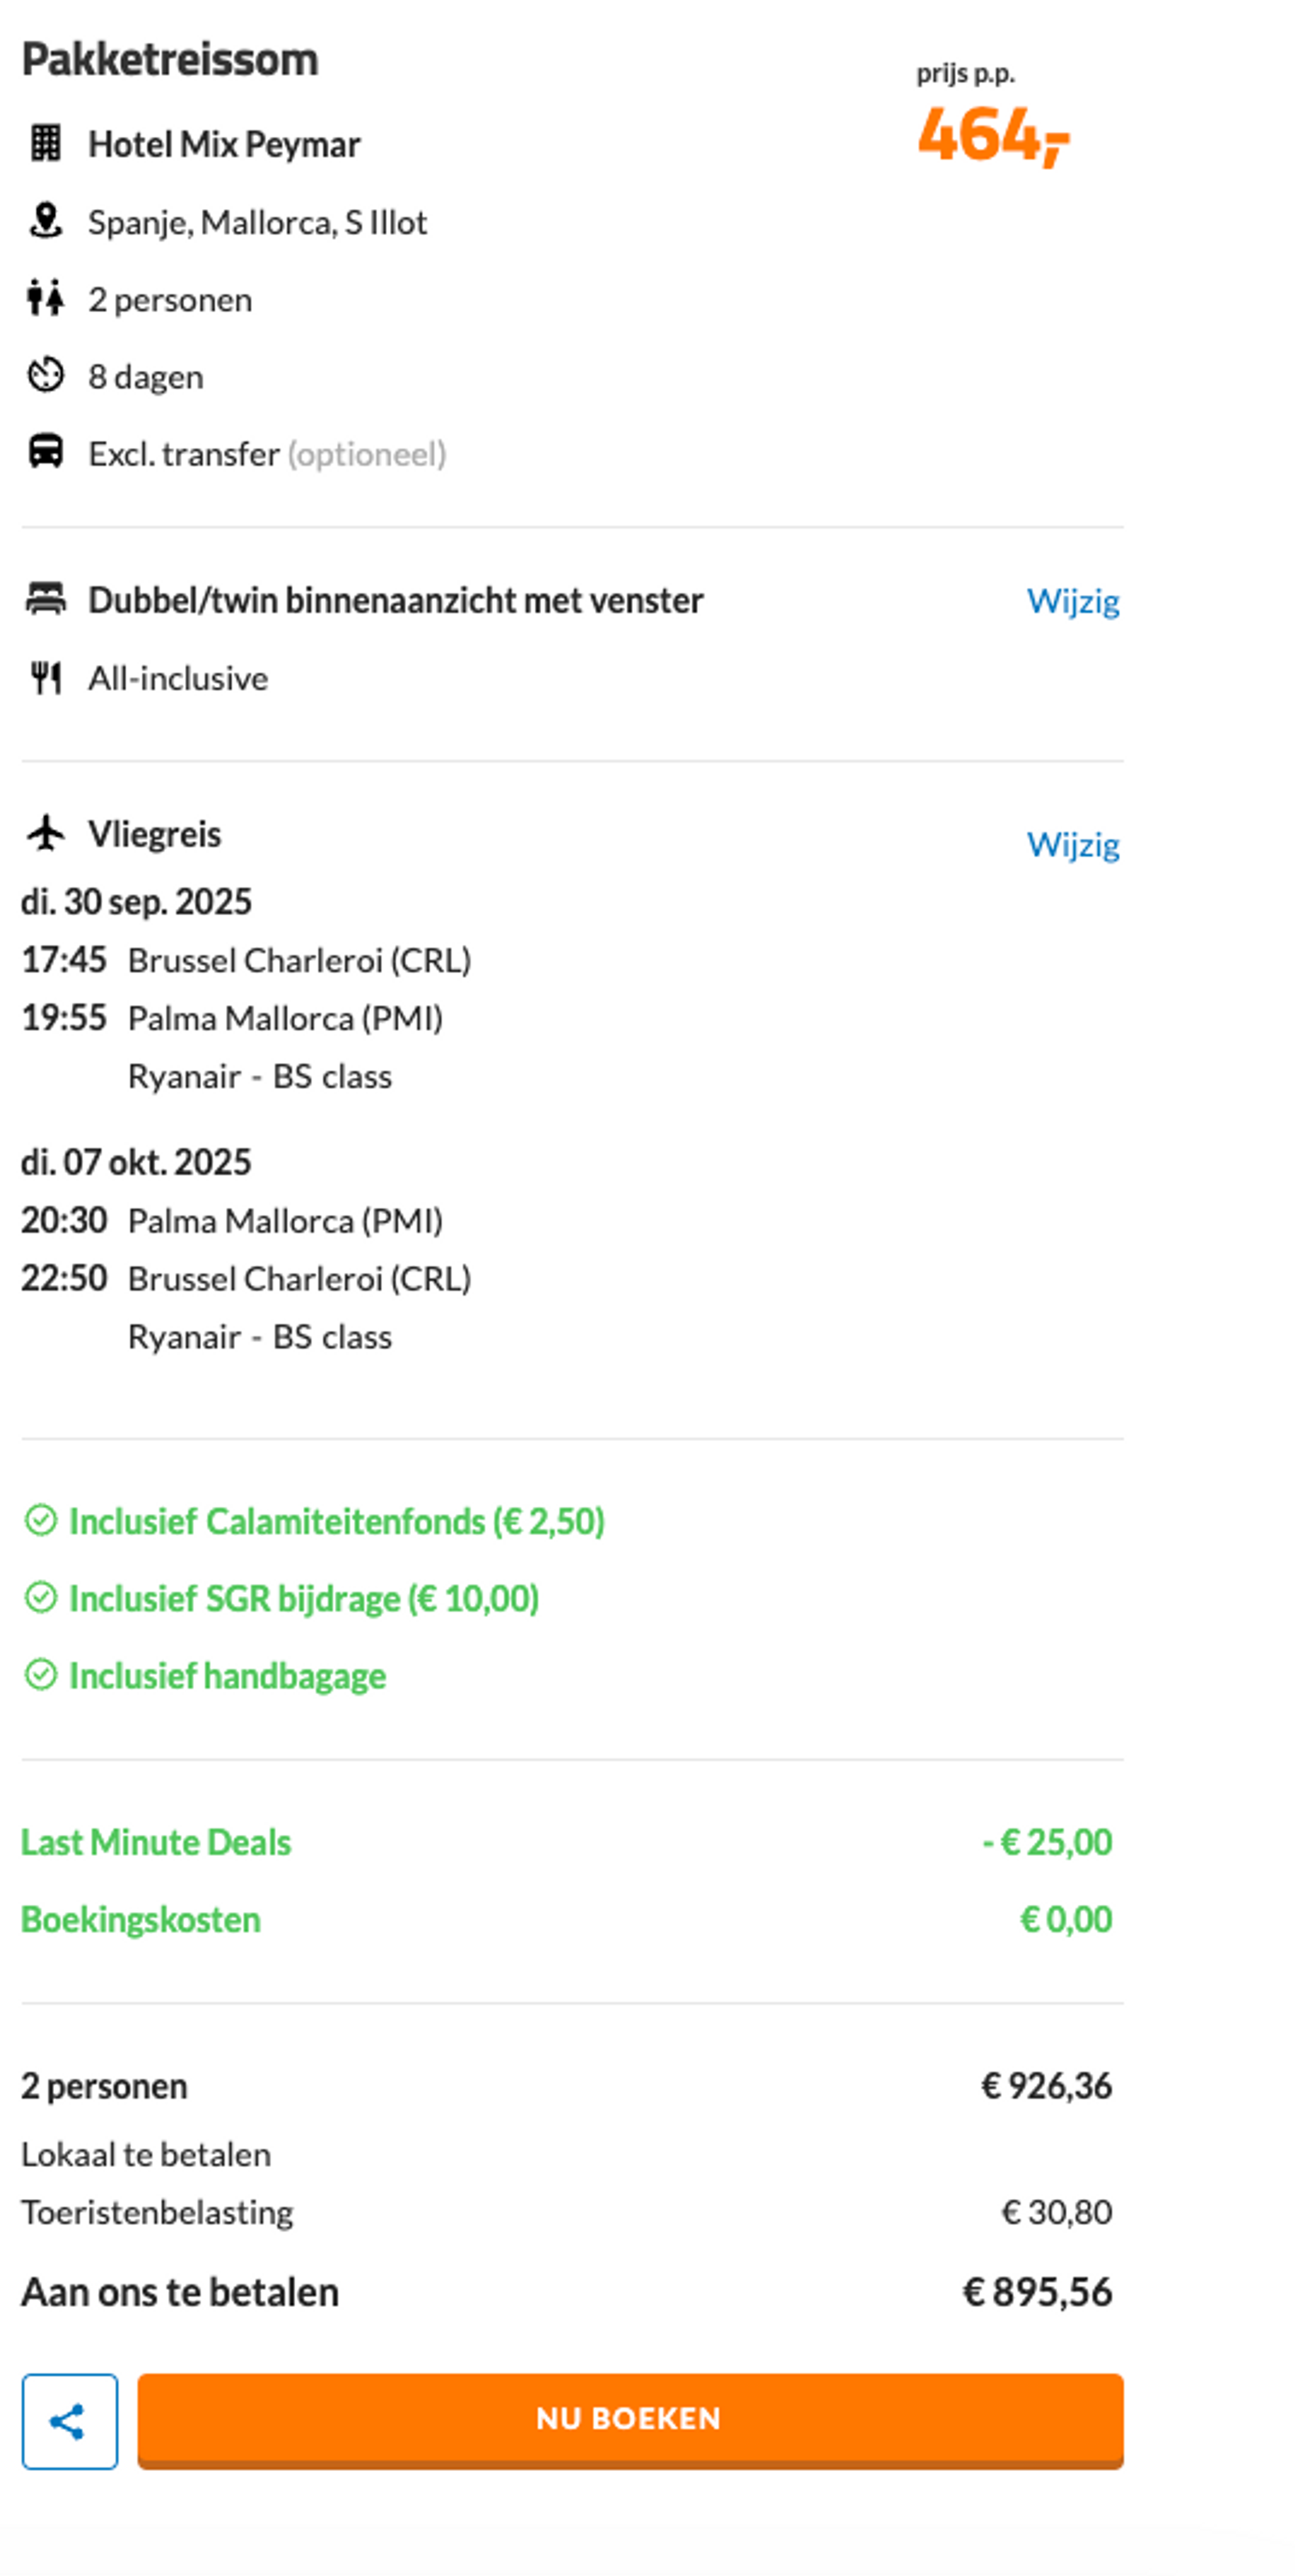Click Wijzig next to room type
The image size is (1295, 2576).
tap(1073, 601)
